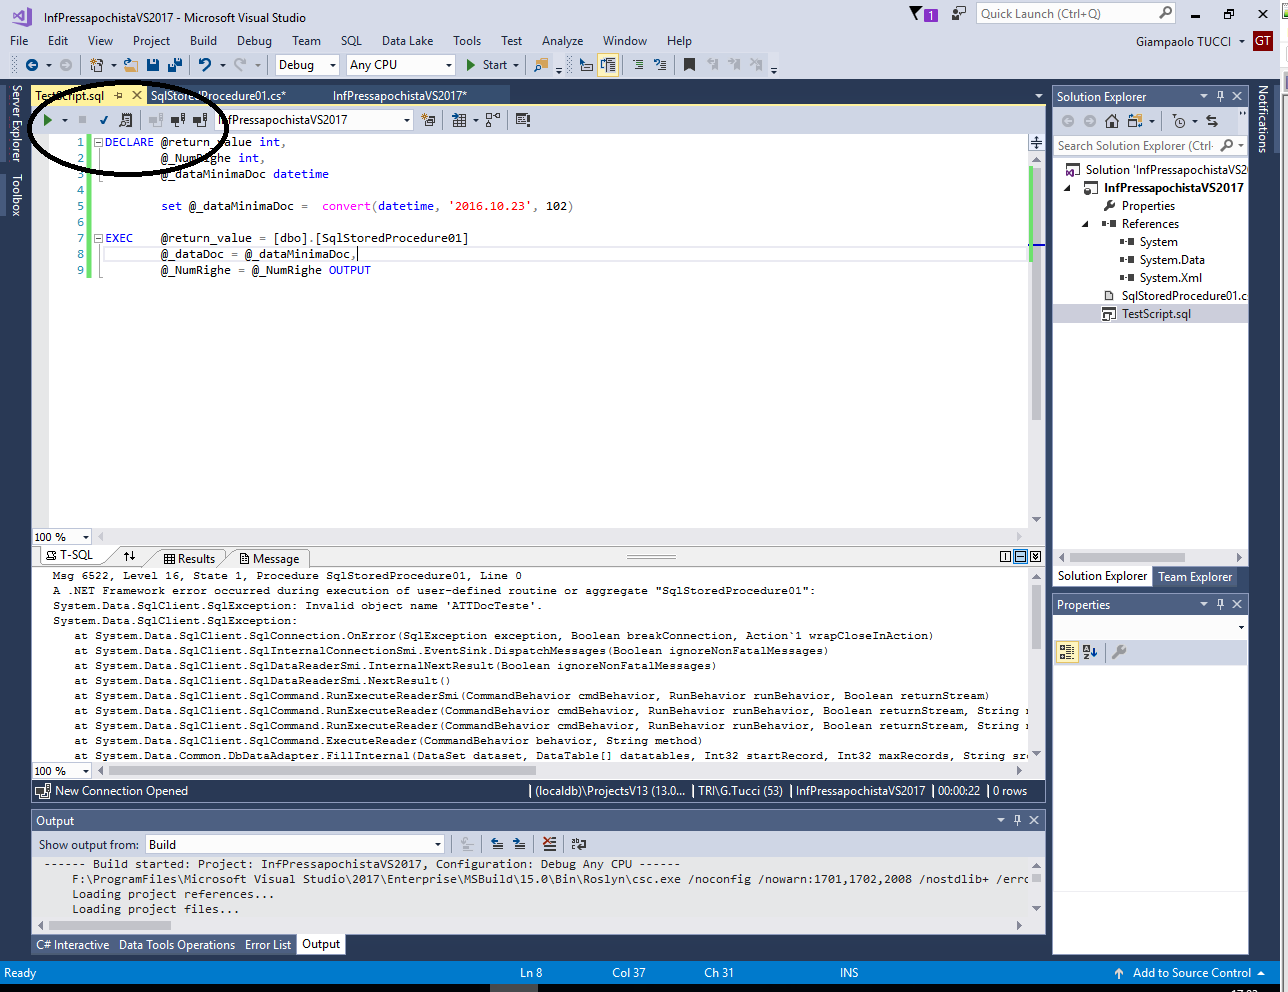Viewport: 1288px width, 992px height.
Task: Toggle auto-hide pin on Output panel
Action: coord(1017,820)
